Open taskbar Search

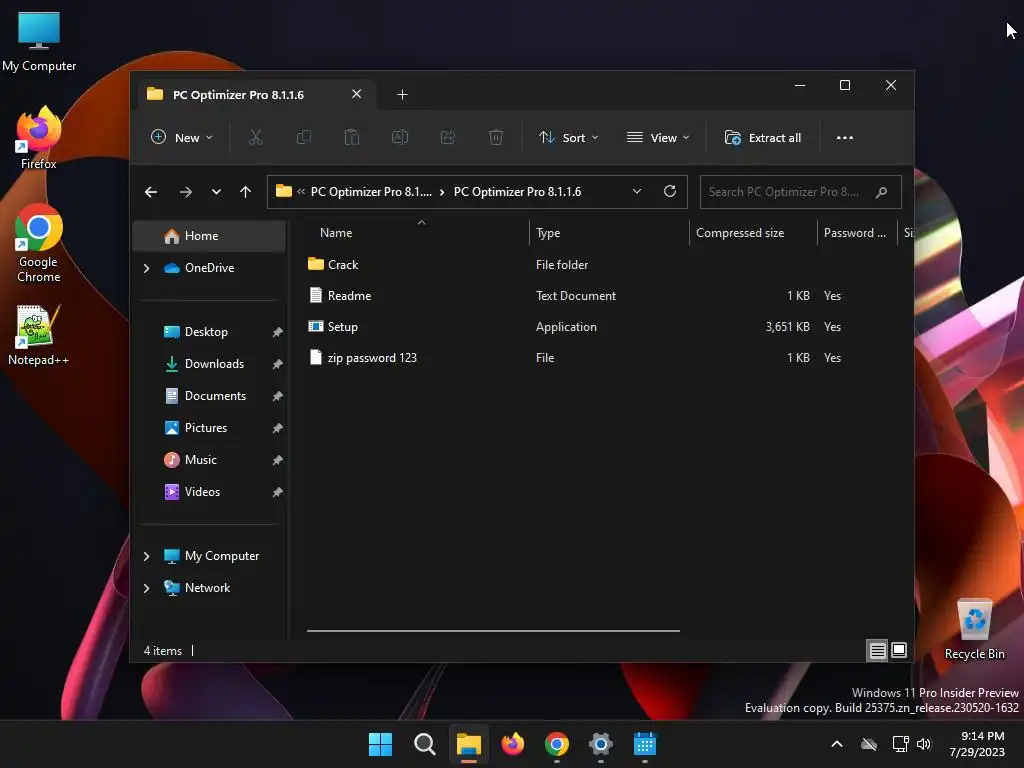pos(424,744)
